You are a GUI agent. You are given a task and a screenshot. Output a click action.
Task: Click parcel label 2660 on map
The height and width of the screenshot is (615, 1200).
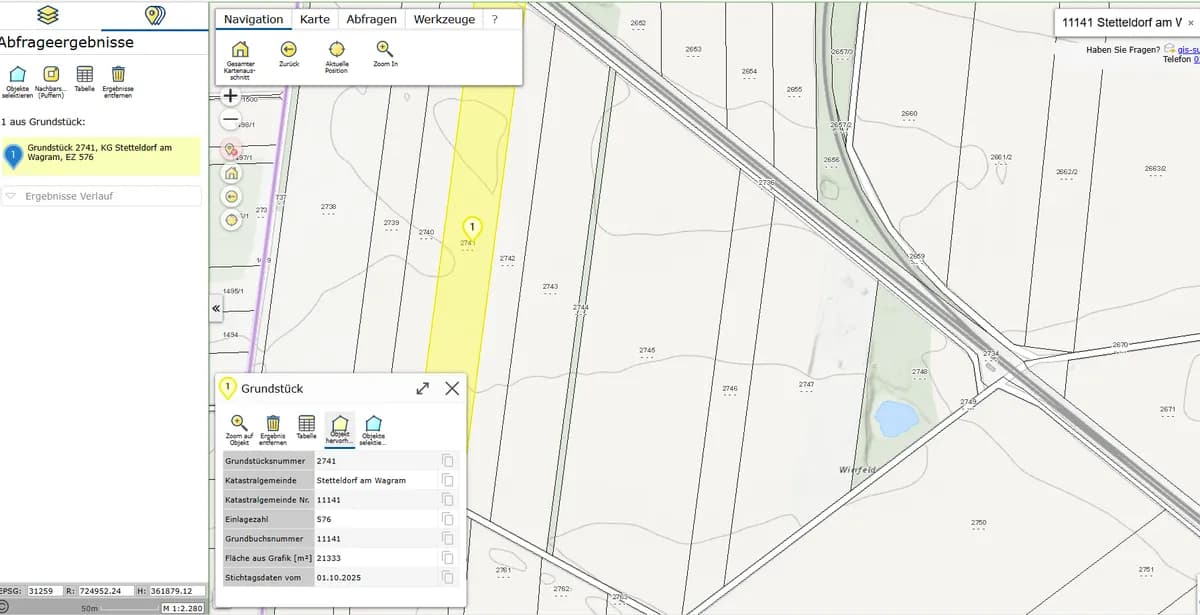(909, 114)
